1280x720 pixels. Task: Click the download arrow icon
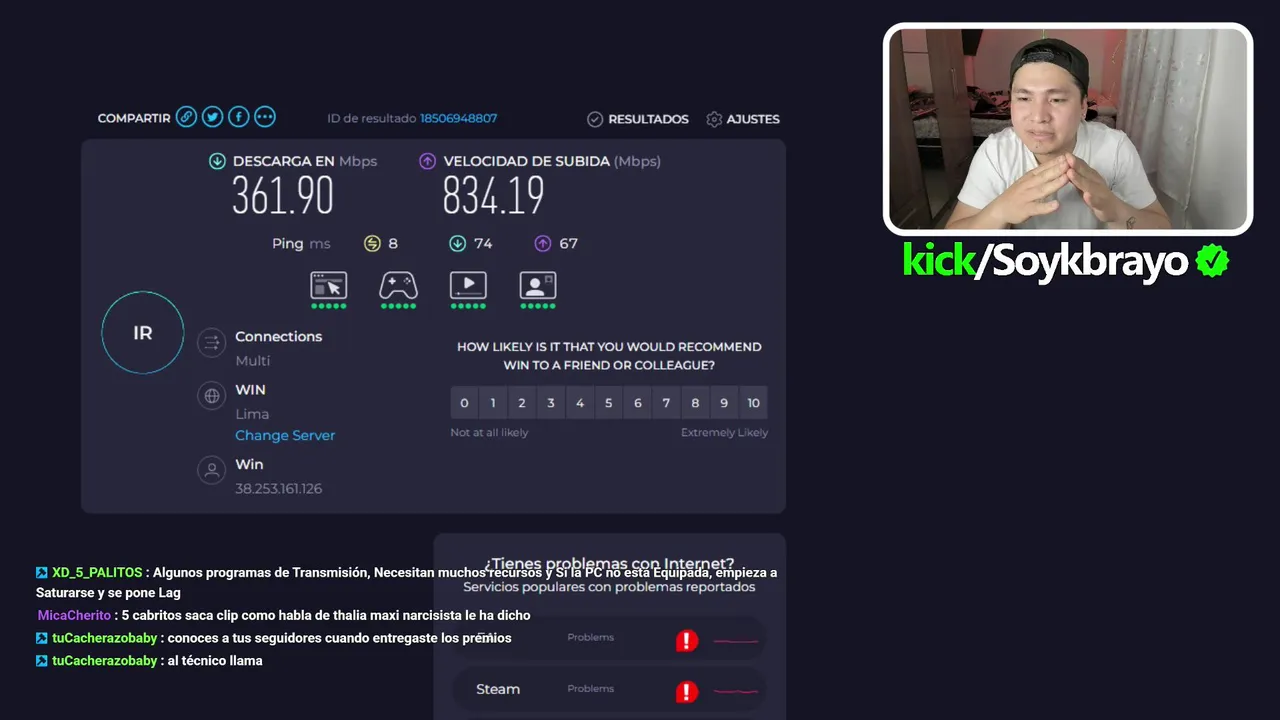coord(217,161)
